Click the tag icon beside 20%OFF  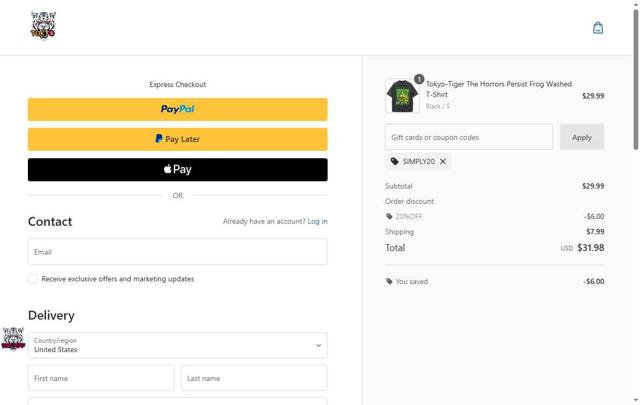389,216
